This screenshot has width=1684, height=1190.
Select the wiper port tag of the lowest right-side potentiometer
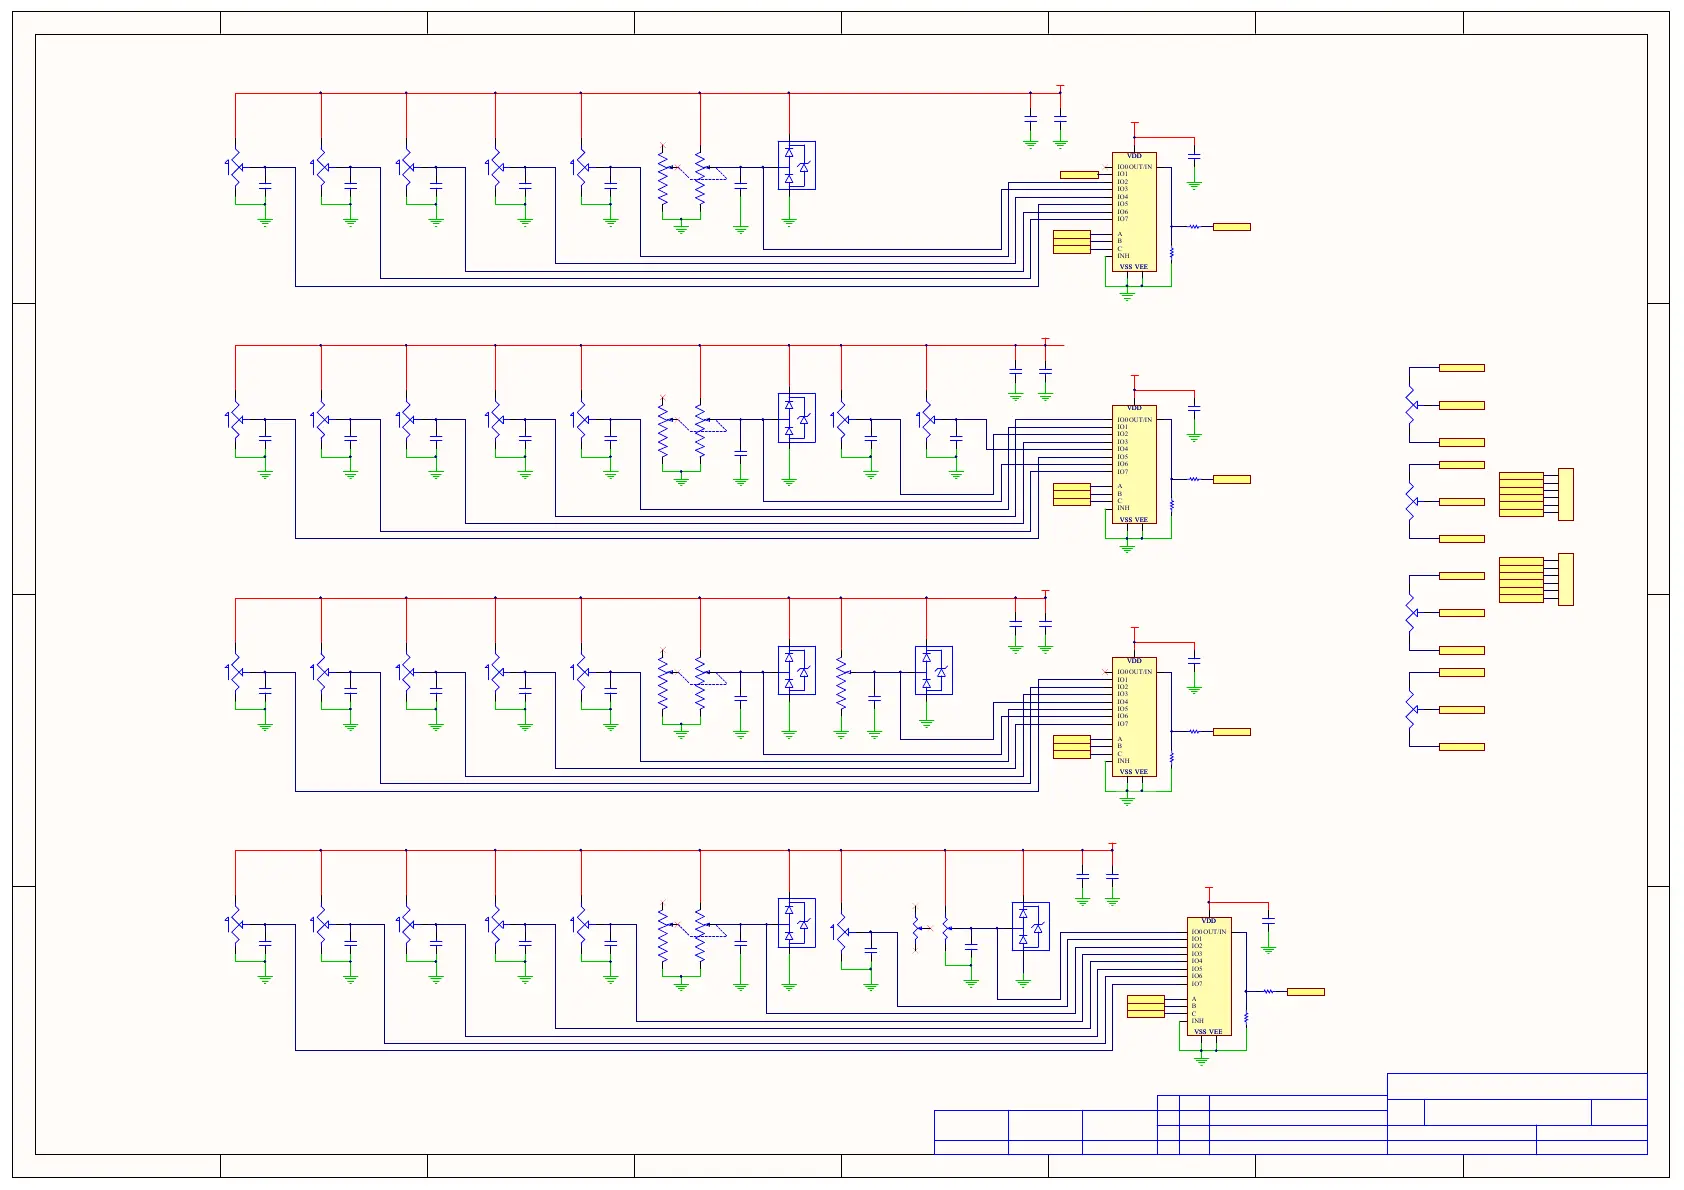click(1462, 710)
